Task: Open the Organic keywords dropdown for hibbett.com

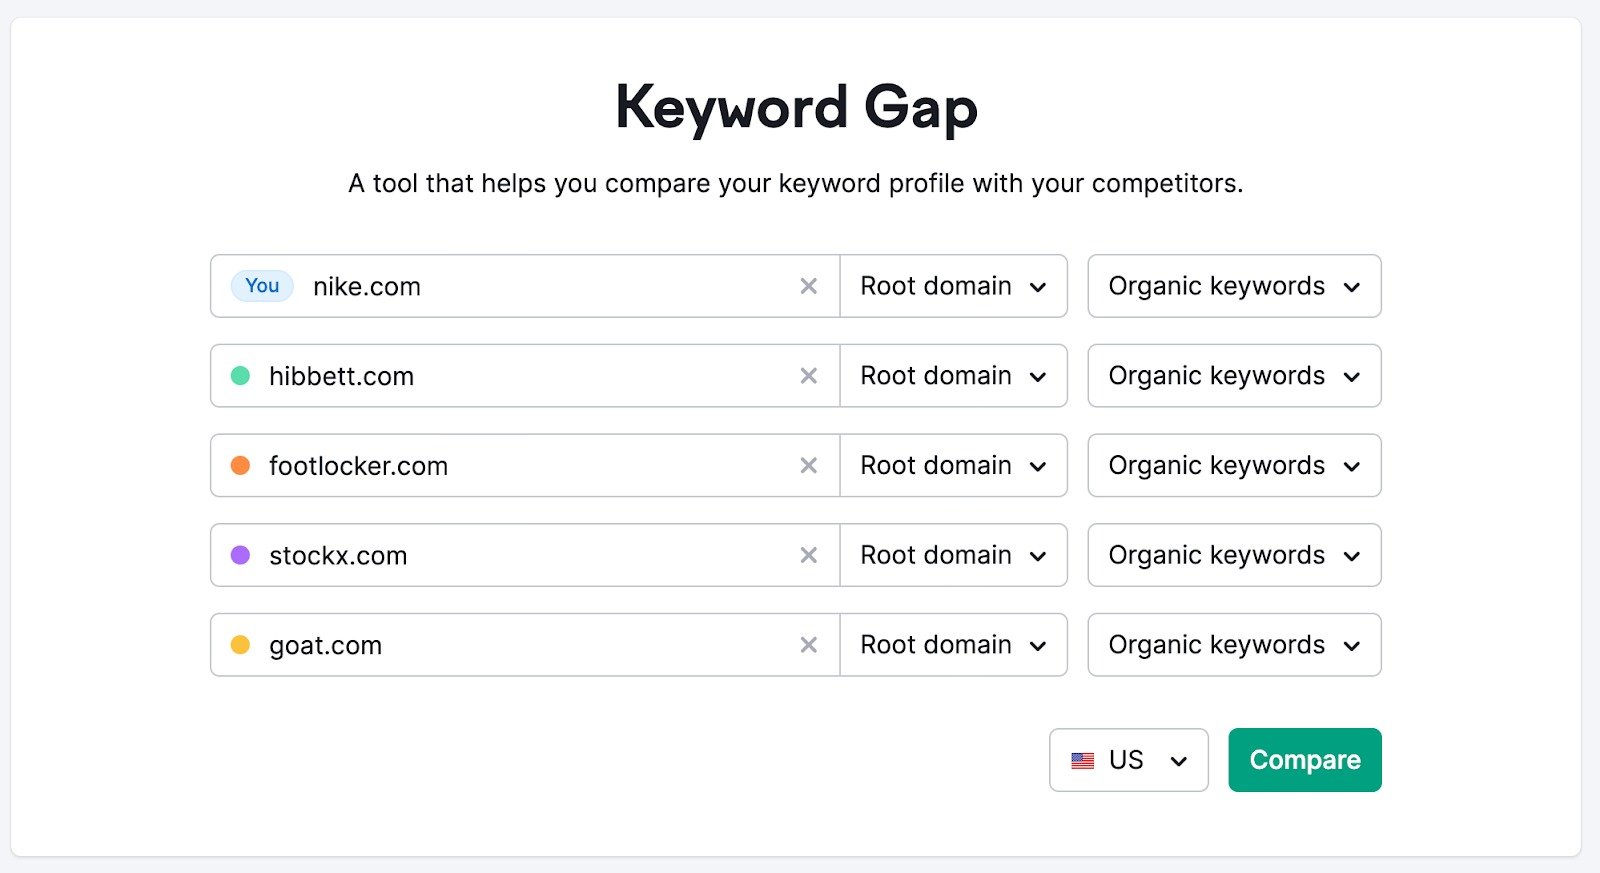Action: (1233, 376)
